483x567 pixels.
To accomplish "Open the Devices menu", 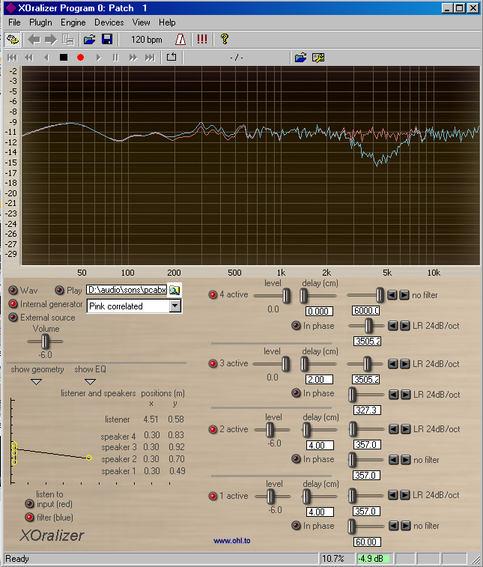I will (x=109, y=22).
